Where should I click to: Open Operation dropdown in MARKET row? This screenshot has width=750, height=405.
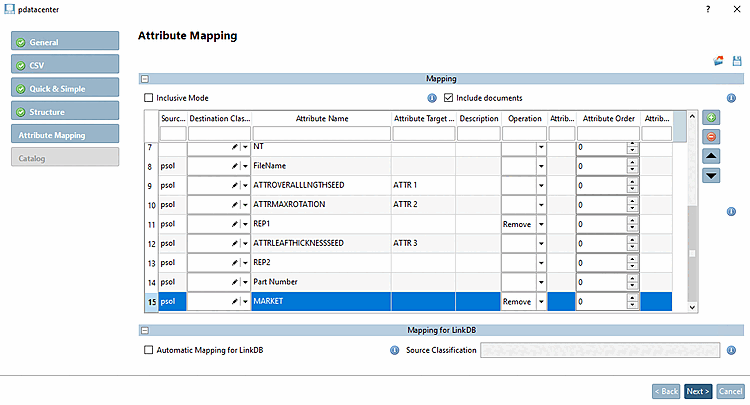point(541,302)
